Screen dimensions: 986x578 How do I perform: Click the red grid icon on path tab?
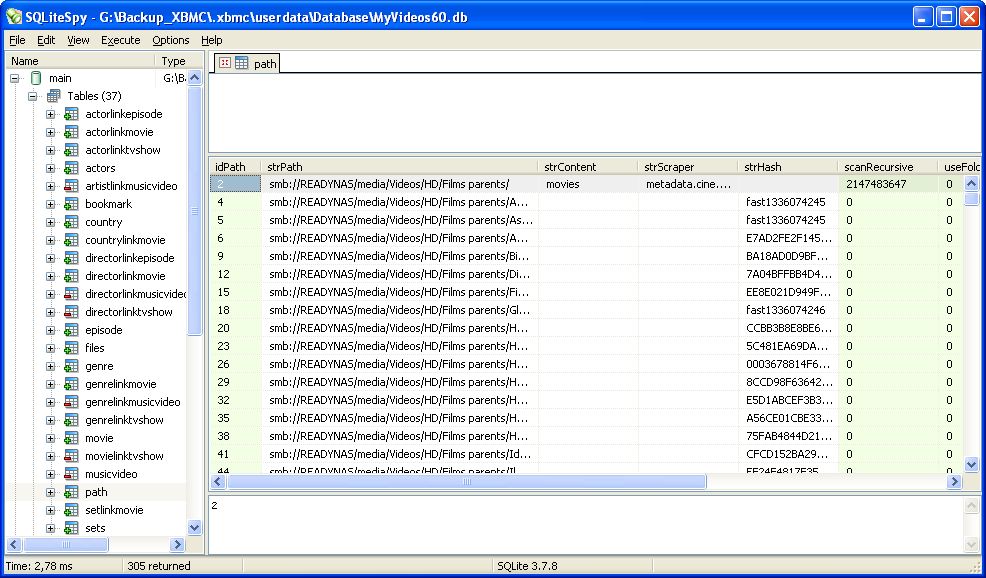pos(225,63)
